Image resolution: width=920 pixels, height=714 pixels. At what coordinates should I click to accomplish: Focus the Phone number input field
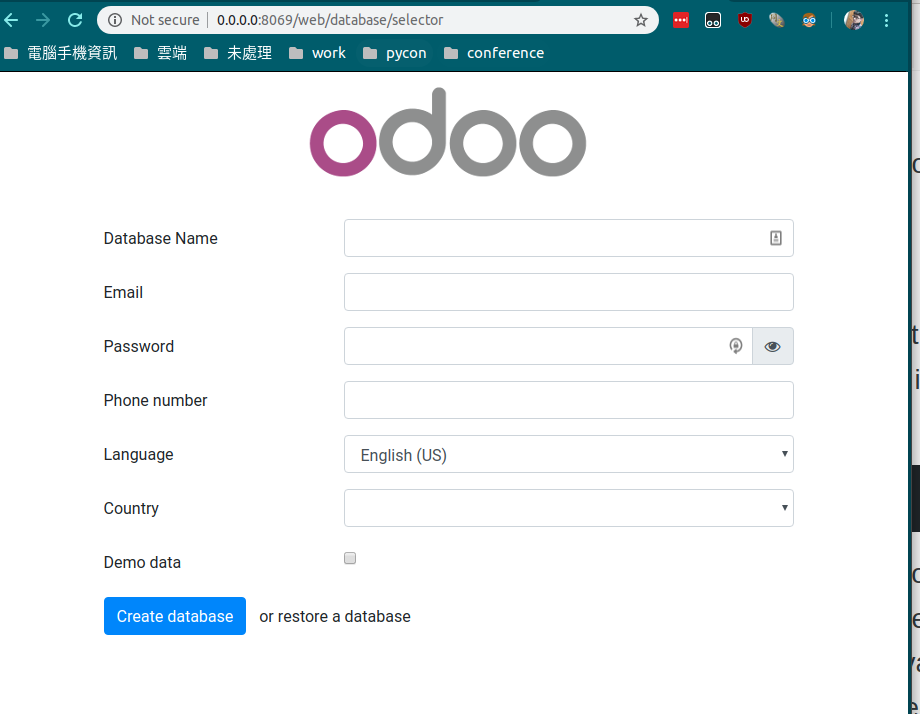[569, 400]
